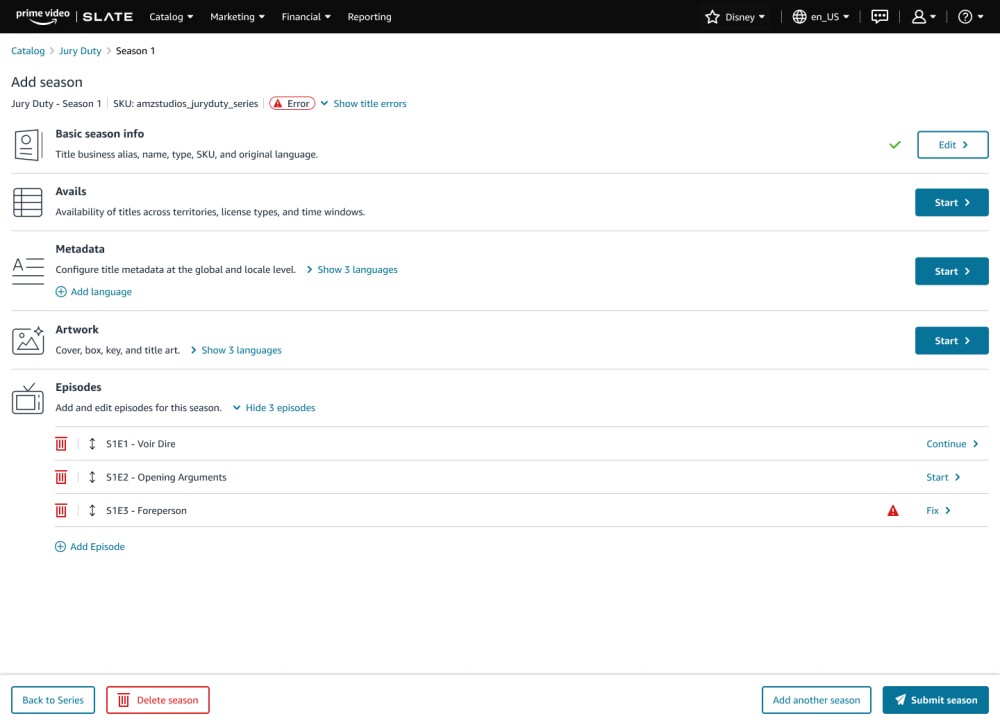Click the Jury Duty breadcrumb link

point(80,51)
